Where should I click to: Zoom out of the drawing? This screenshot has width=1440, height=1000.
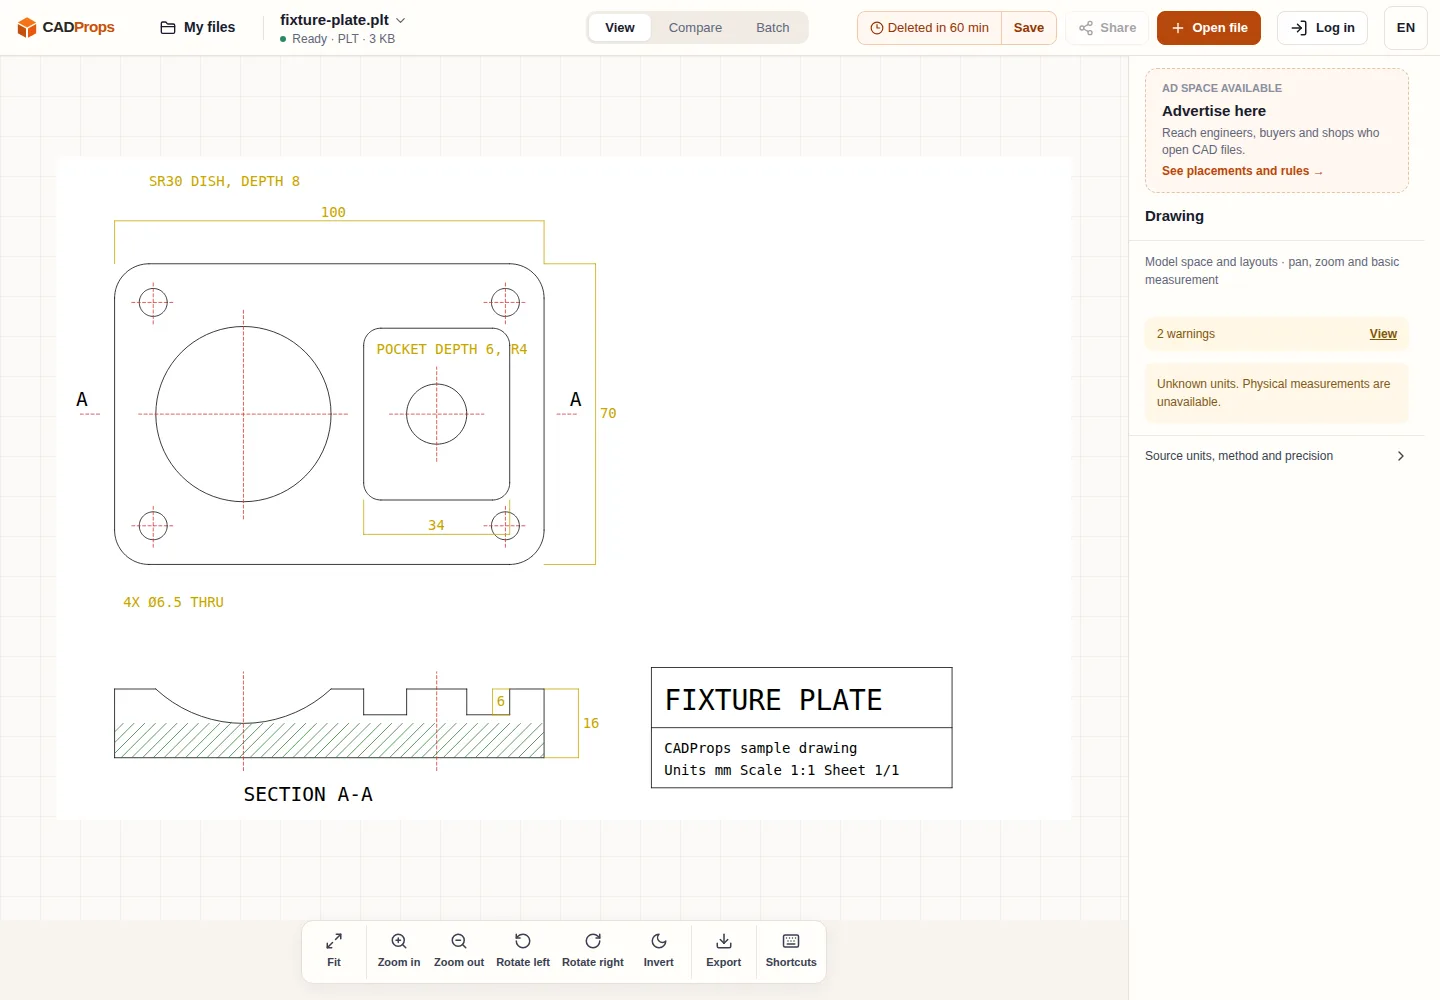tap(459, 950)
